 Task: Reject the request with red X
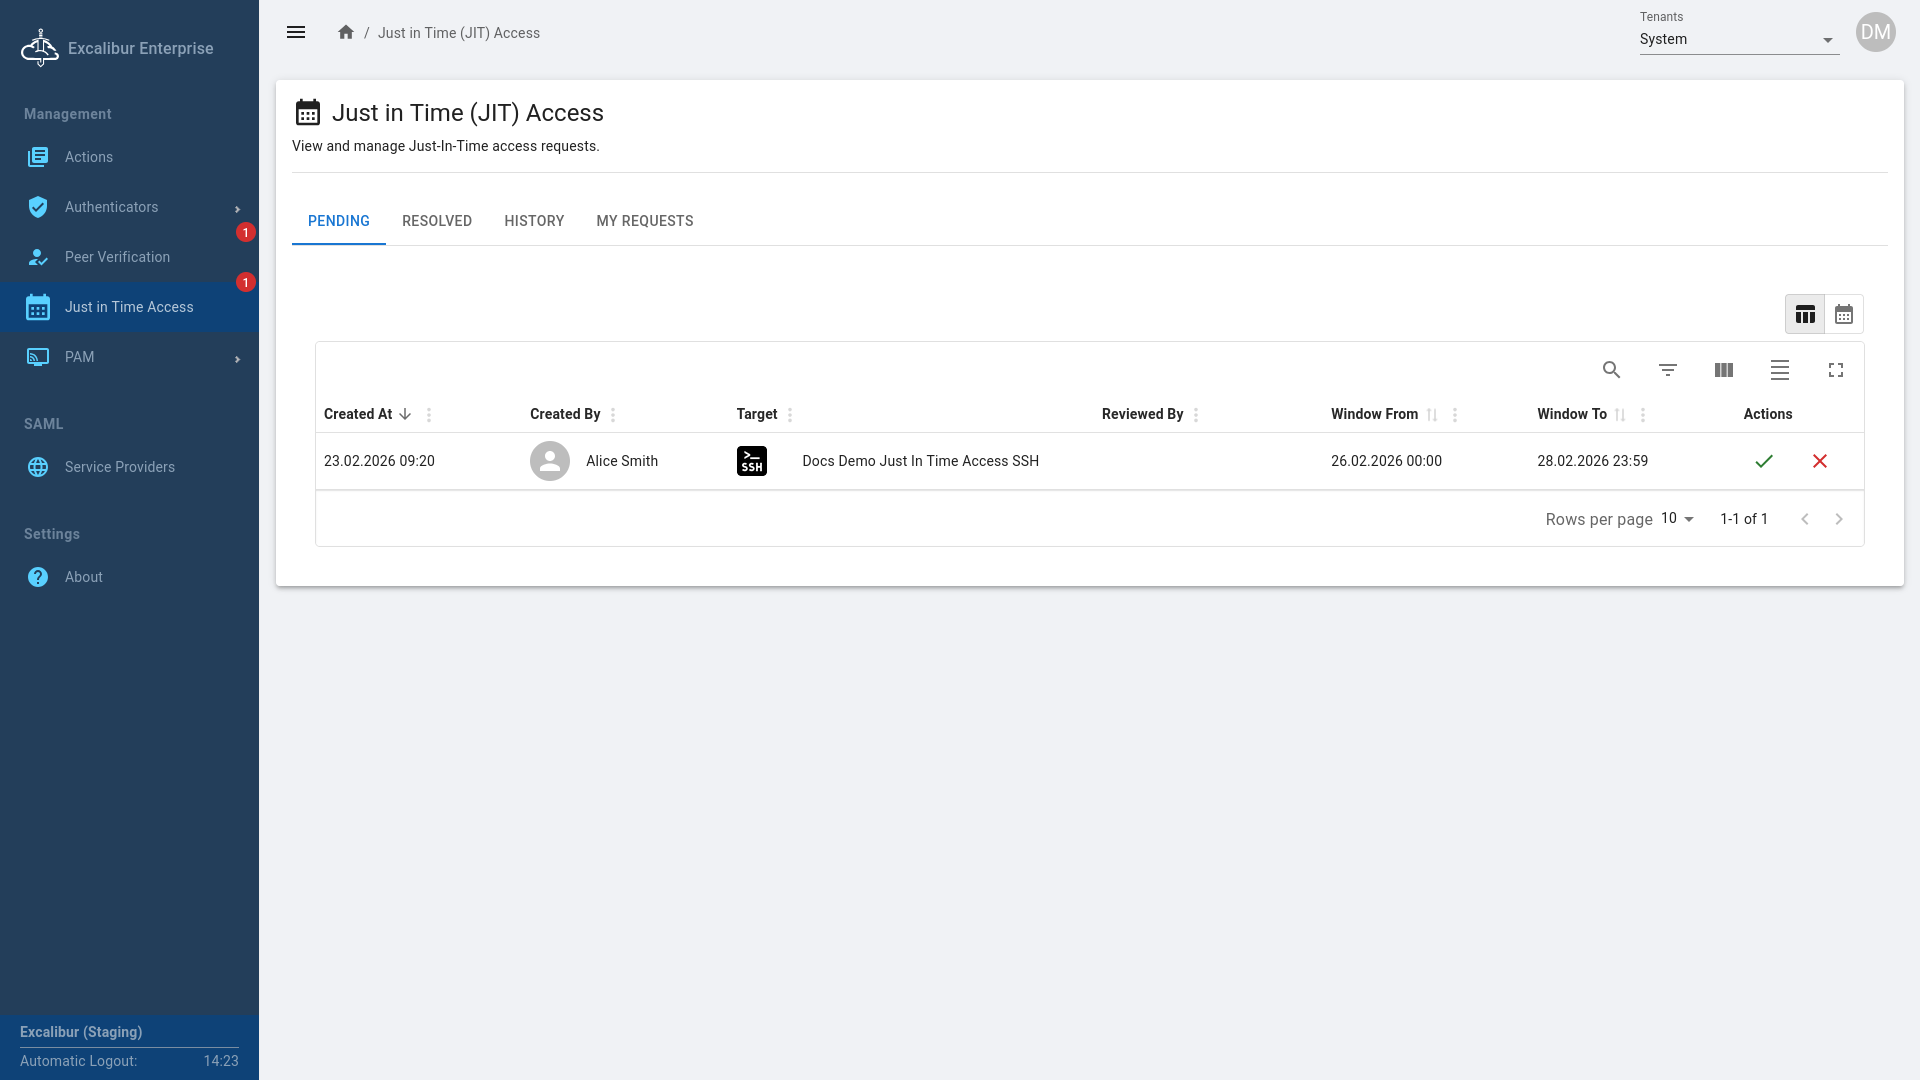pos(1820,461)
